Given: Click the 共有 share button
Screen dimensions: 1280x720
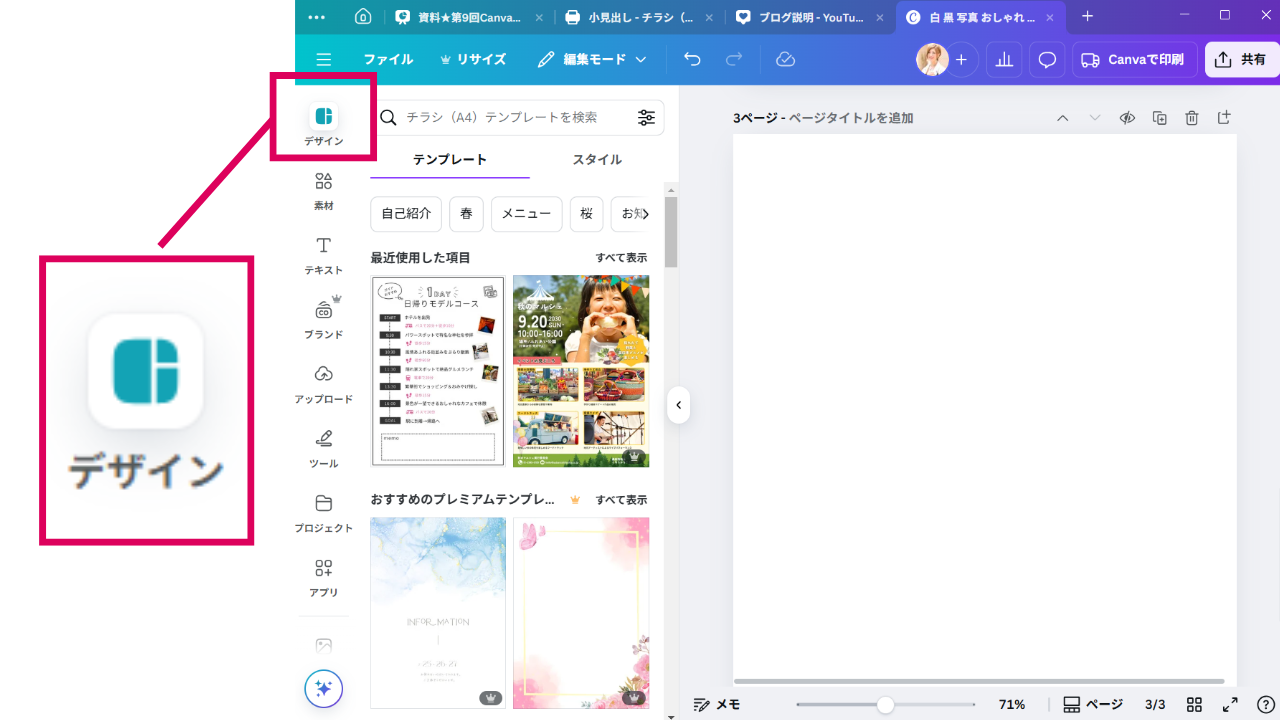Looking at the screenshot, I should [1241, 60].
